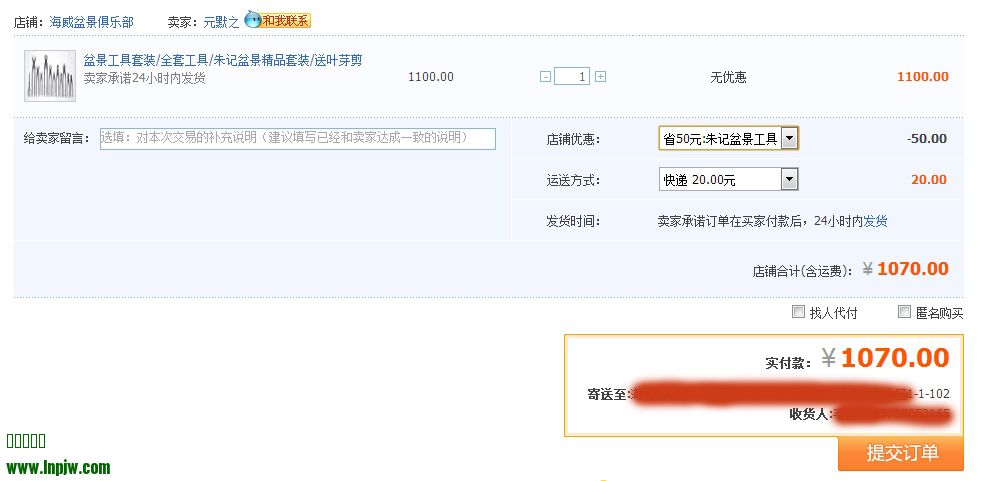This screenshot has height=481, width=993.
Task: Visit seller 元默之 profile link
Action: pos(221,21)
